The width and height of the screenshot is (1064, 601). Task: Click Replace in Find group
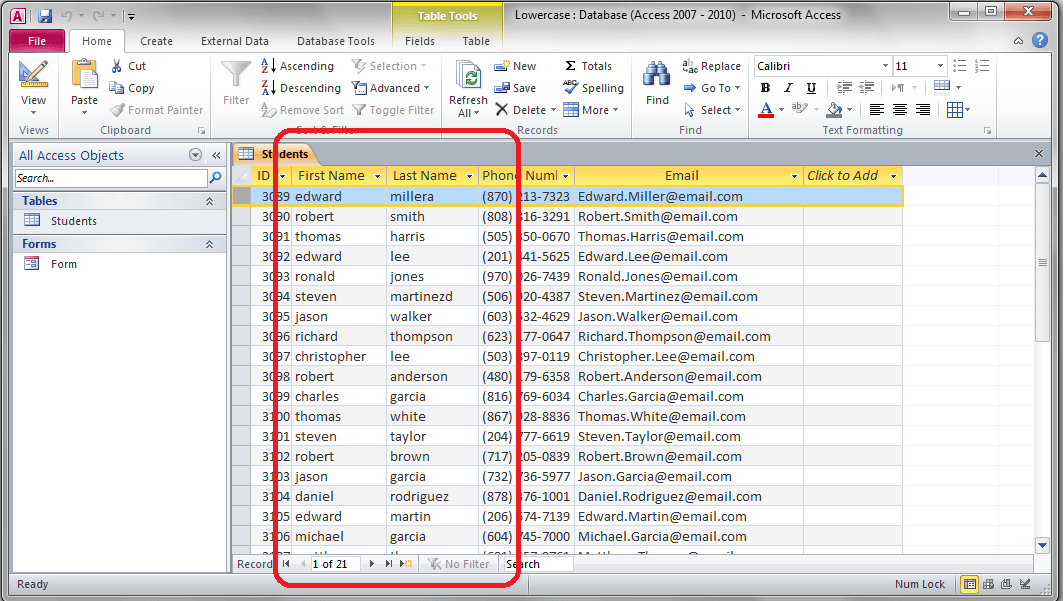coord(711,66)
